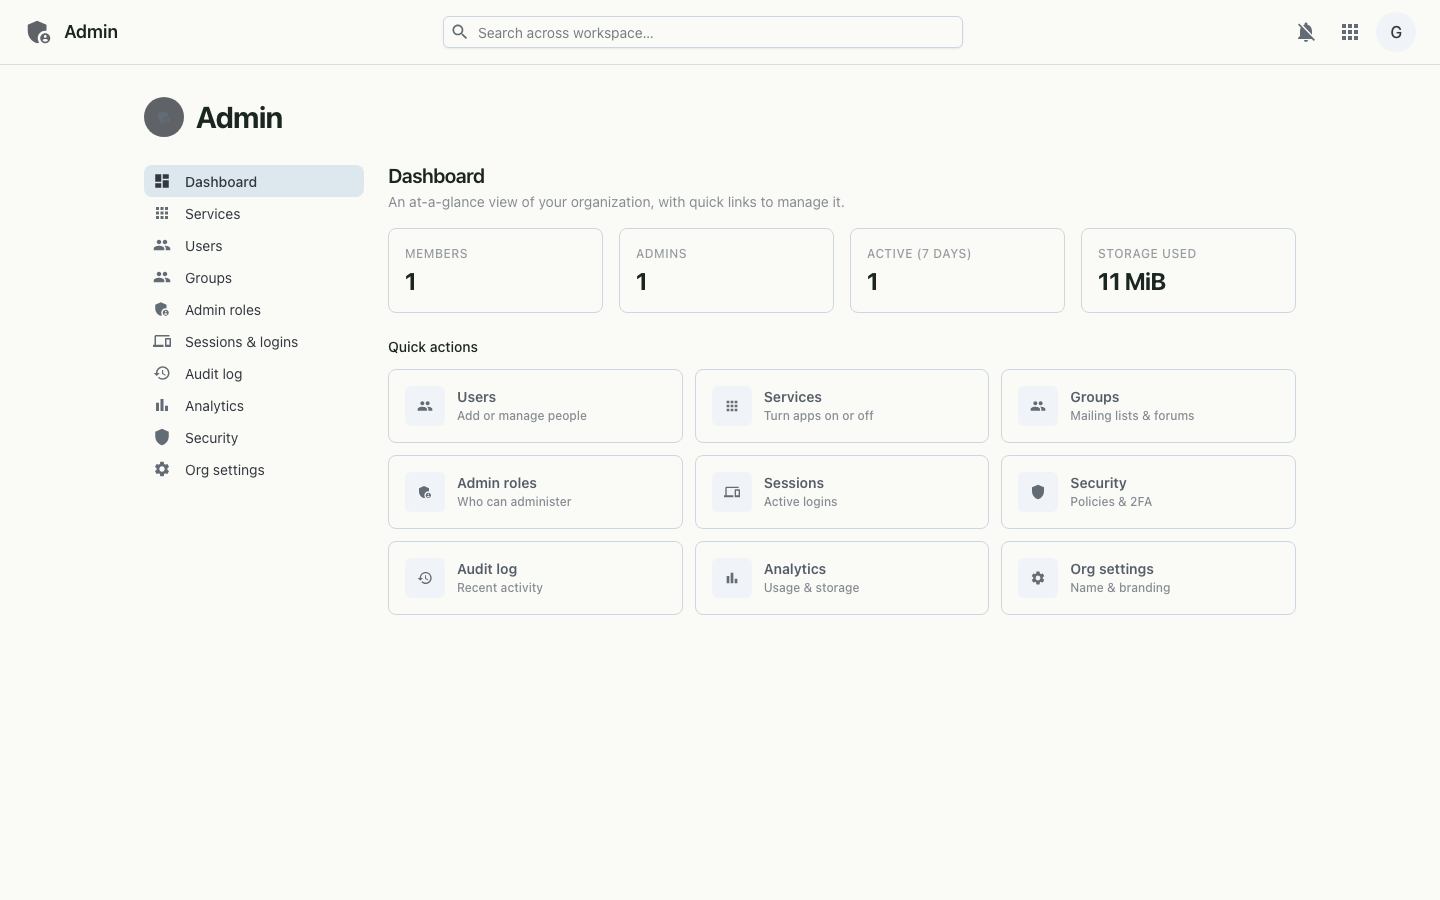1440x900 pixels.
Task: Click the large 'Dashboard' page heading
Action: [436, 176]
